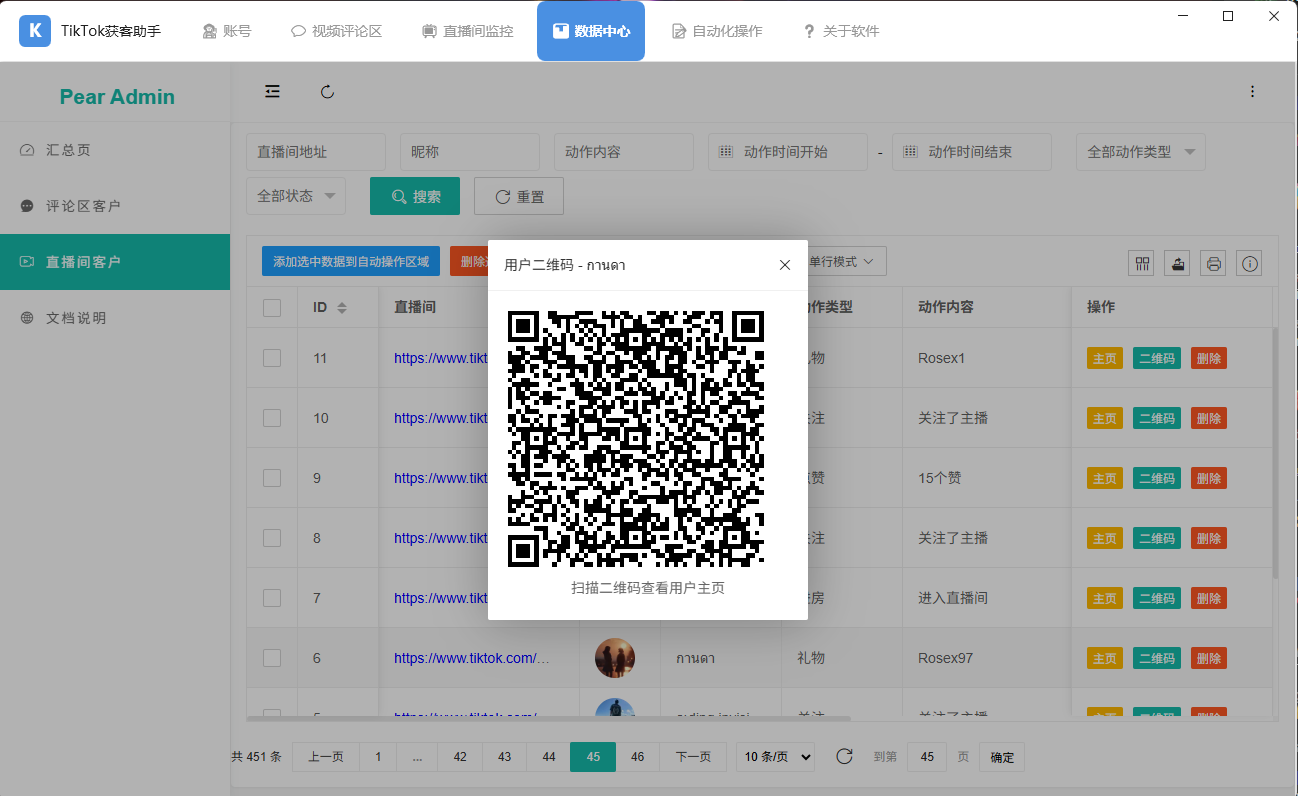Click 添加选中数据到自动操作区域 button
1298x796 pixels.
coord(351,261)
